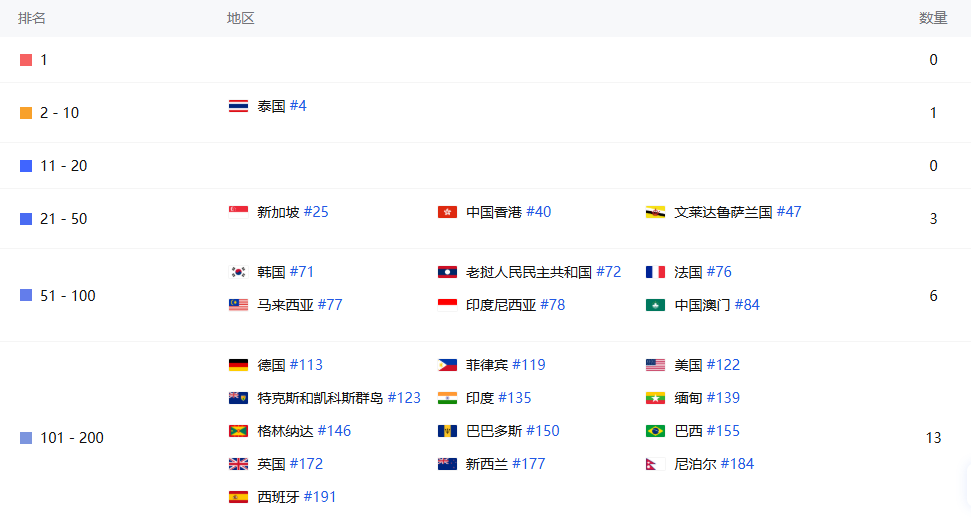Click the UK flag next to 英国
The image size is (971, 523).
point(238,464)
